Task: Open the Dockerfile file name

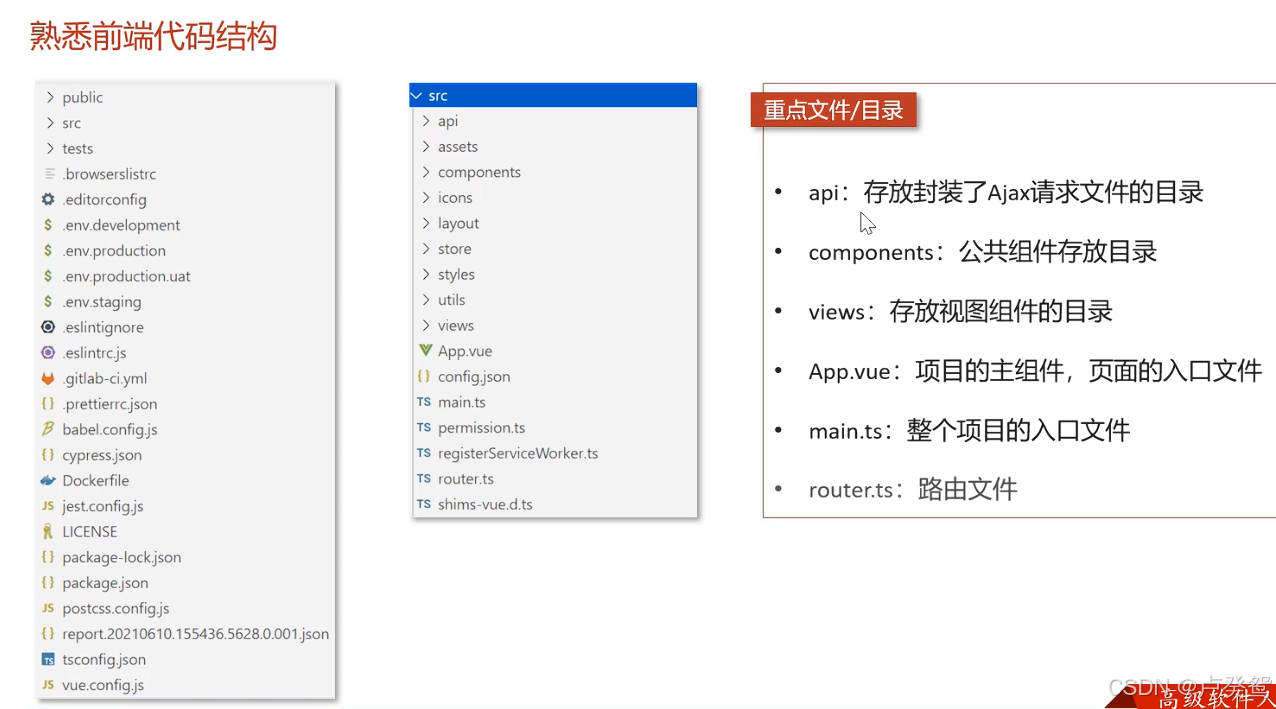Action: 96,480
